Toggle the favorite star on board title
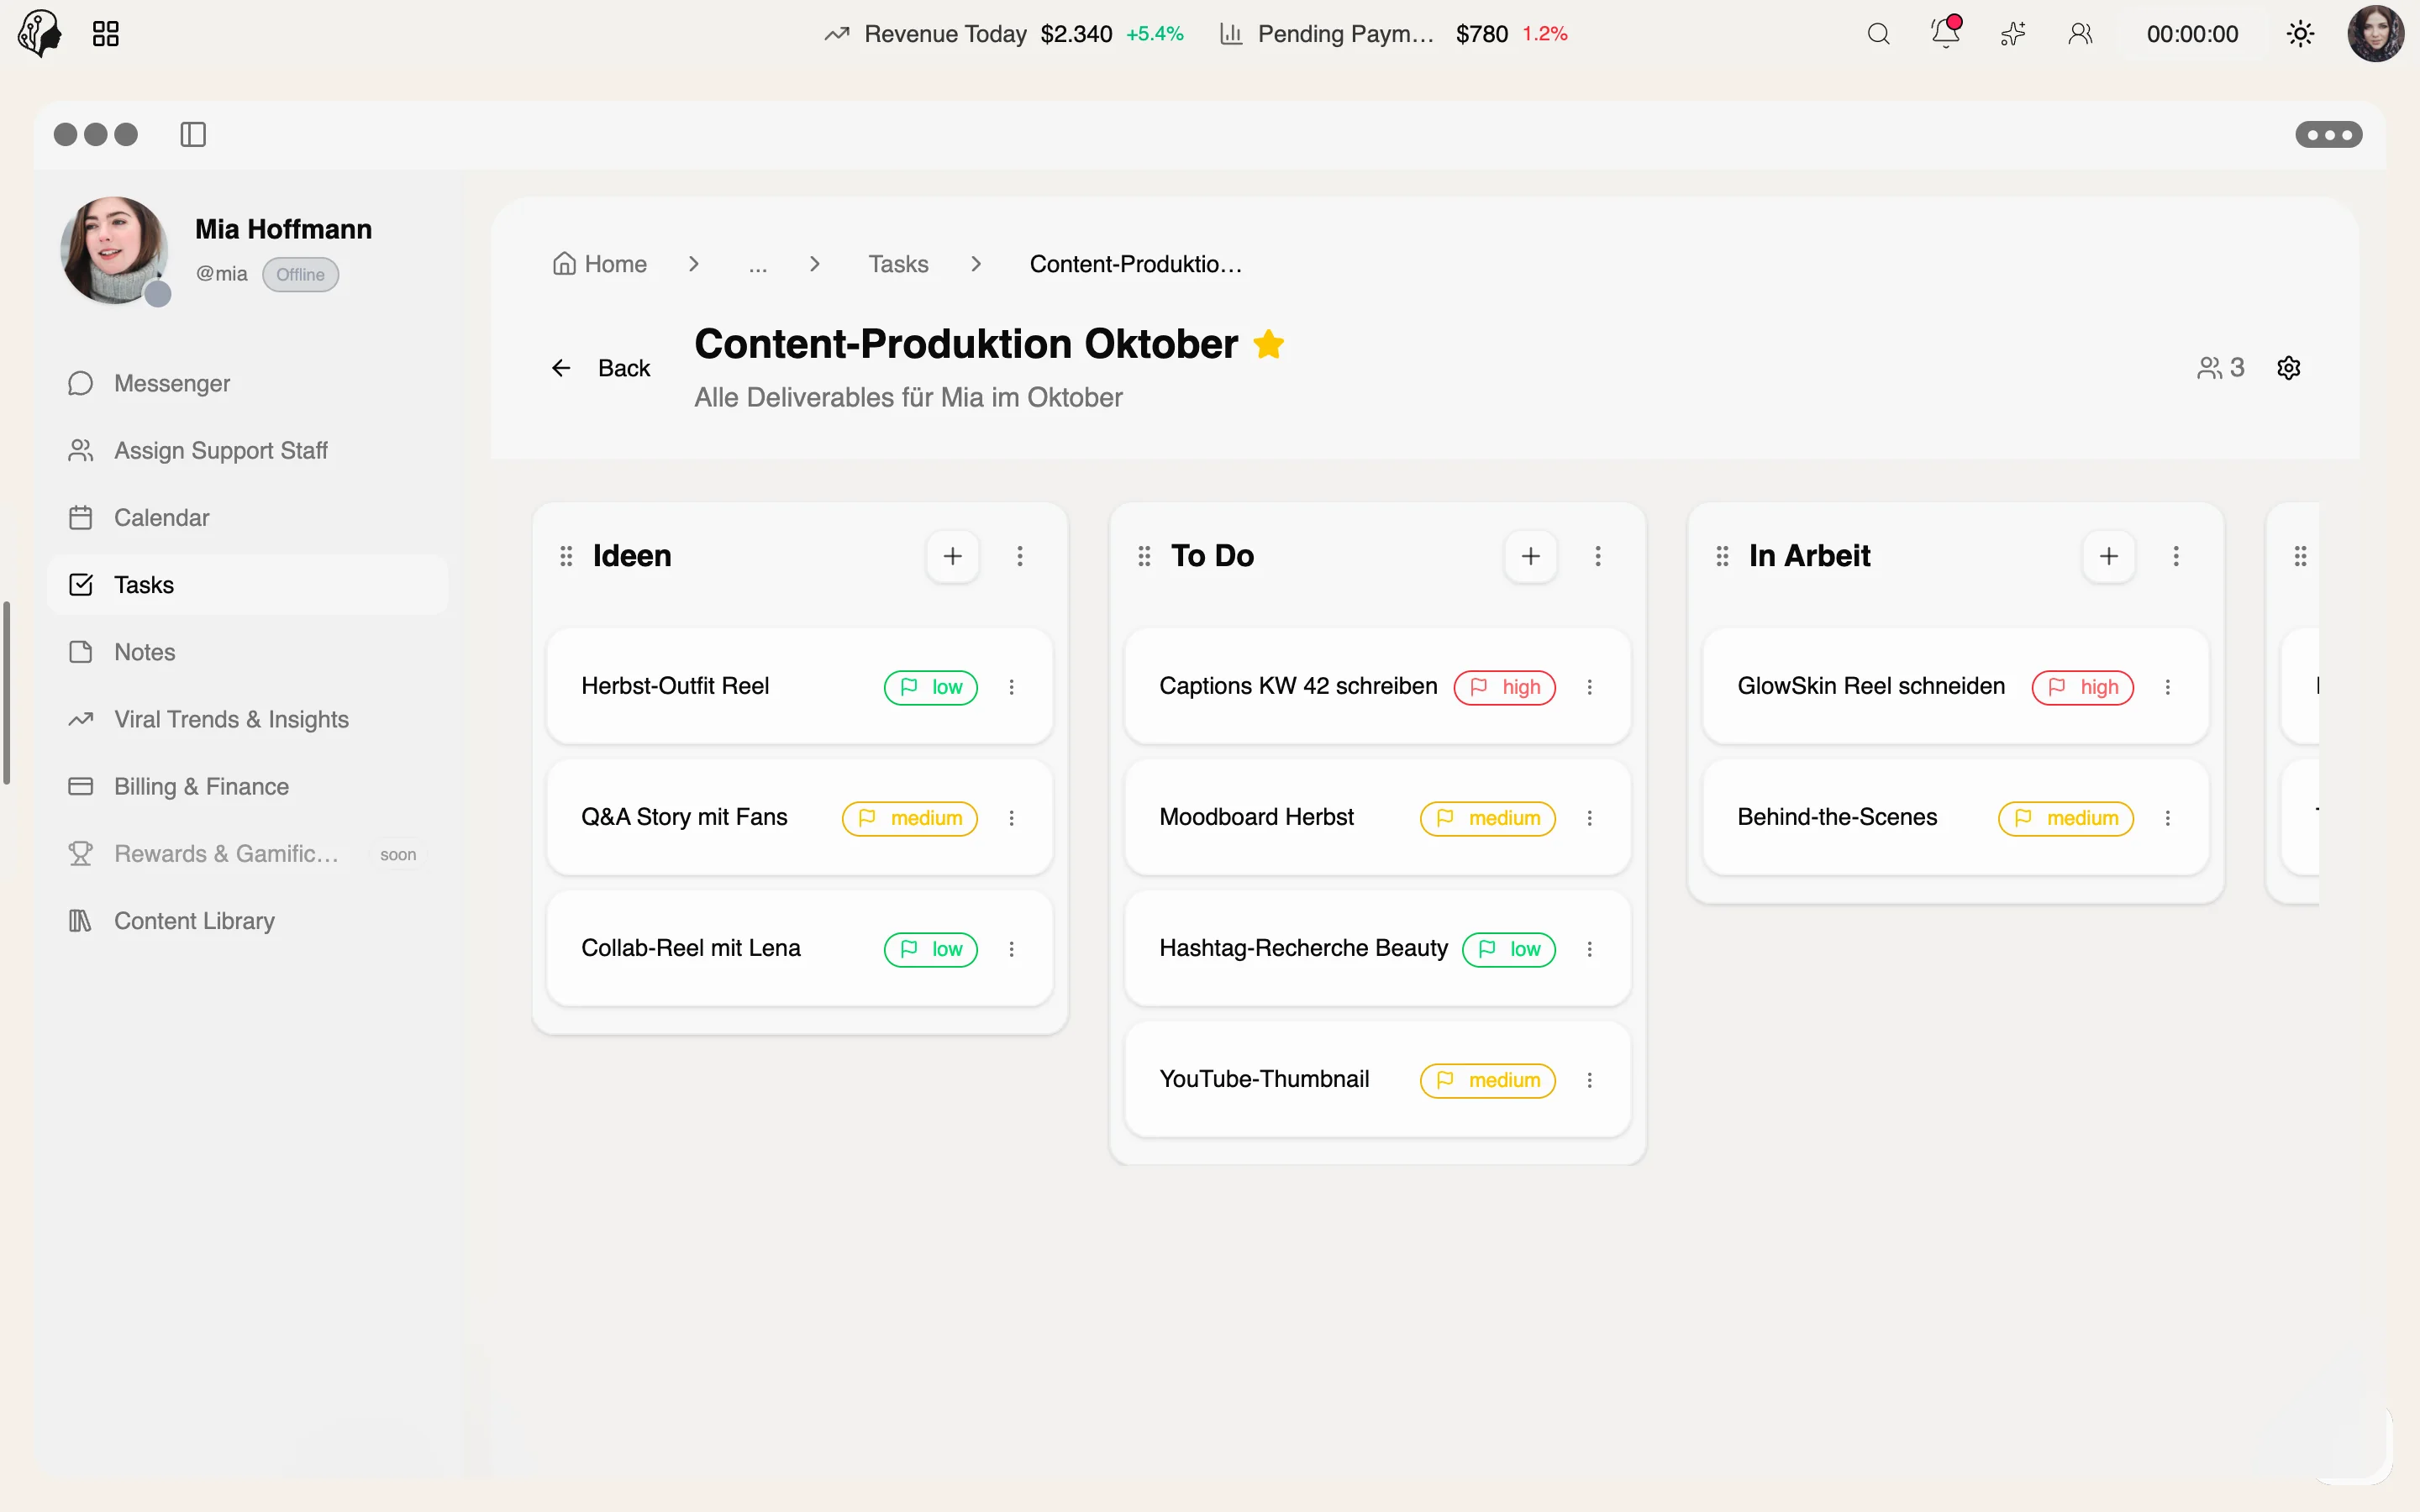The width and height of the screenshot is (2420, 1512). coord(1268,344)
